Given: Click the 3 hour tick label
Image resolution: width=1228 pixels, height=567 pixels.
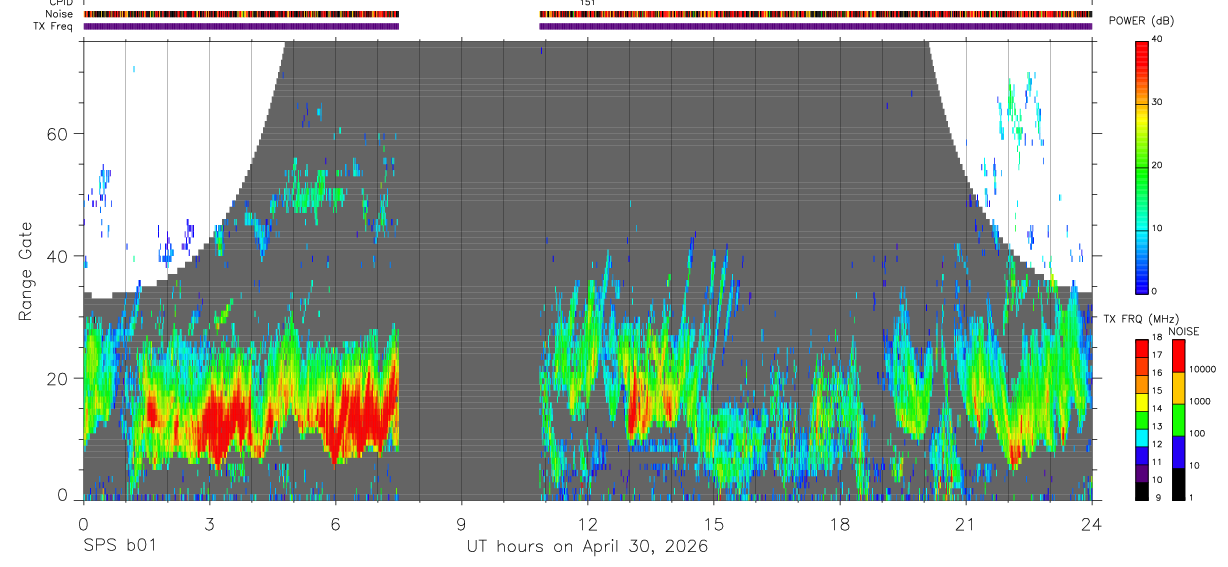Looking at the screenshot, I should (x=209, y=524).
